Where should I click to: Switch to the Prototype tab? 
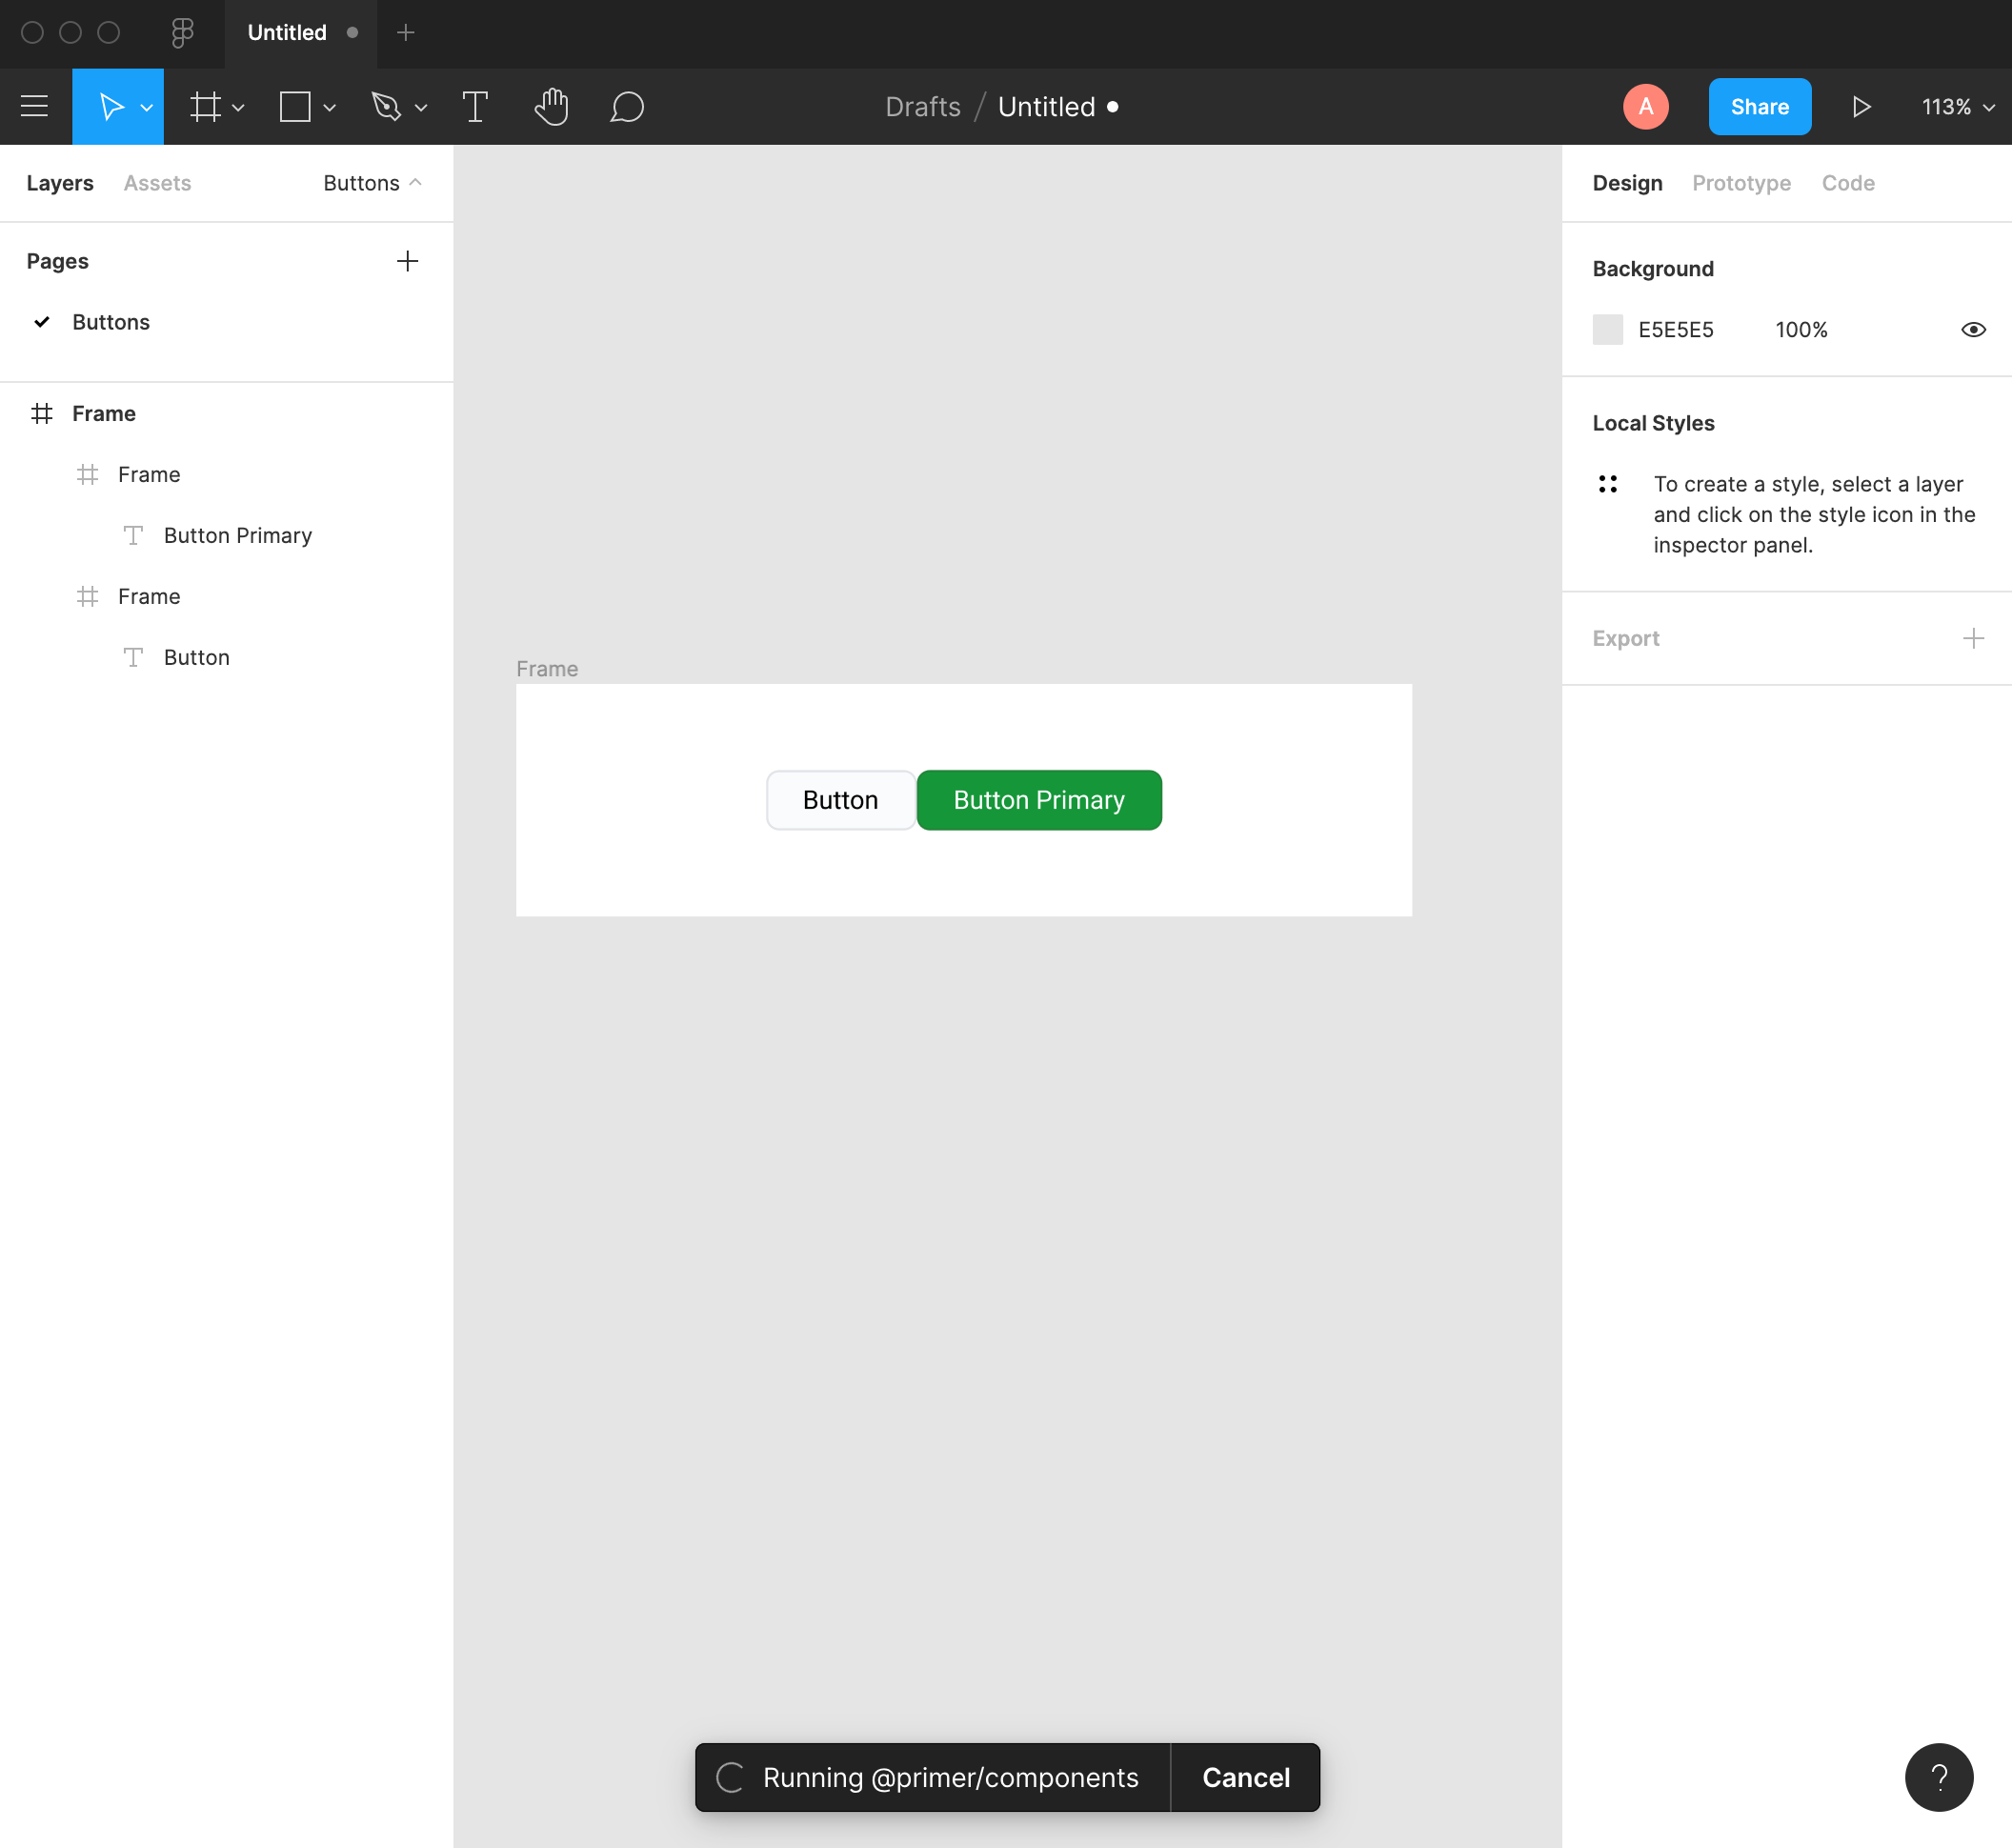pos(1741,183)
